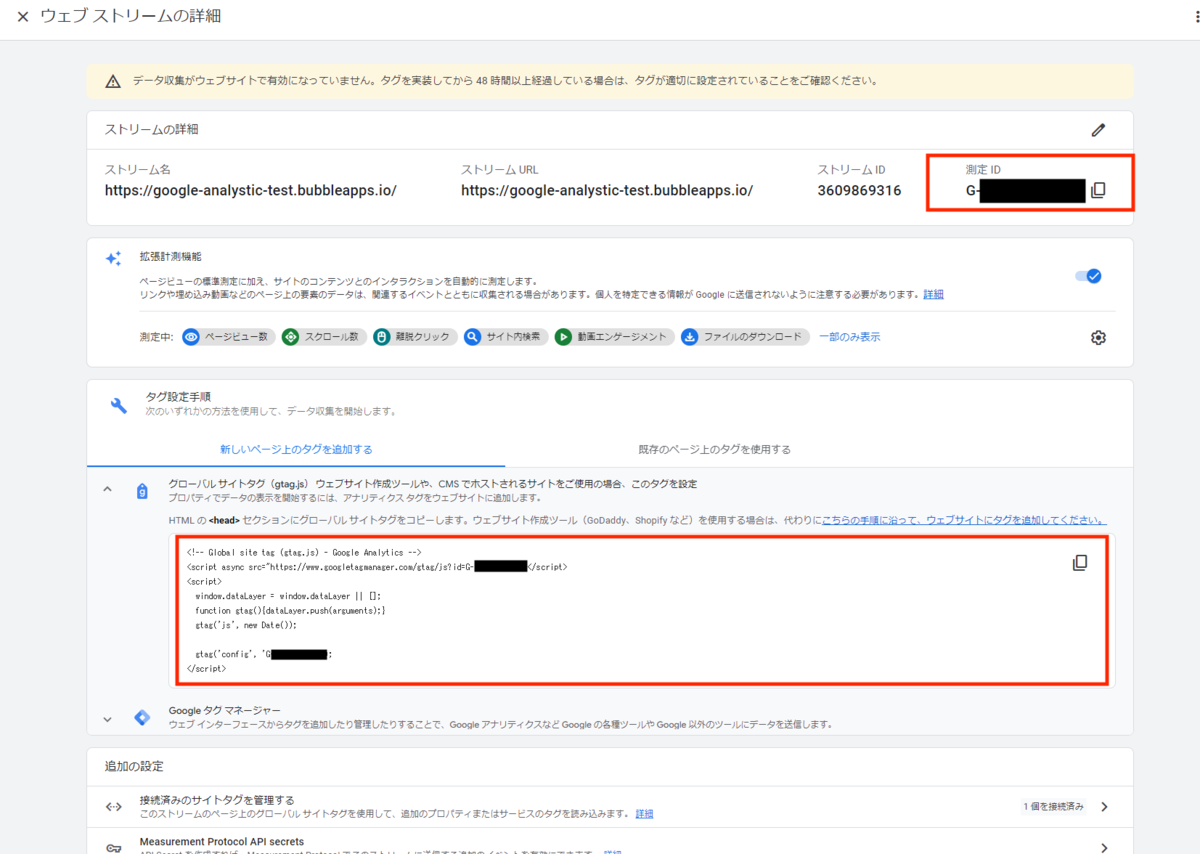Open 詳細 link in enhanced measurement description
The width and height of the screenshot is (1200, 854).
tap(933, 294)
